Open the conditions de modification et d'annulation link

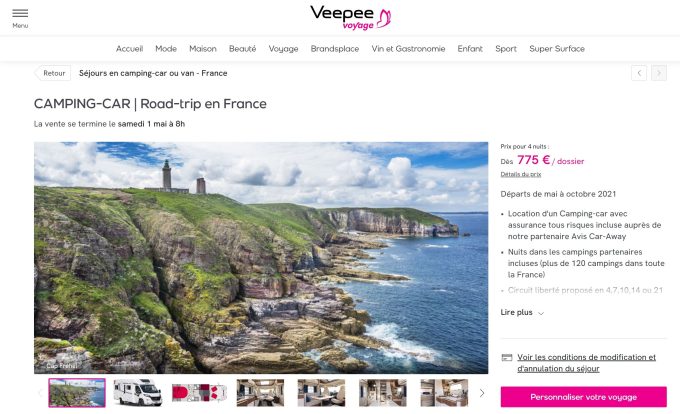pyautogui.click(x=586, y=363)
